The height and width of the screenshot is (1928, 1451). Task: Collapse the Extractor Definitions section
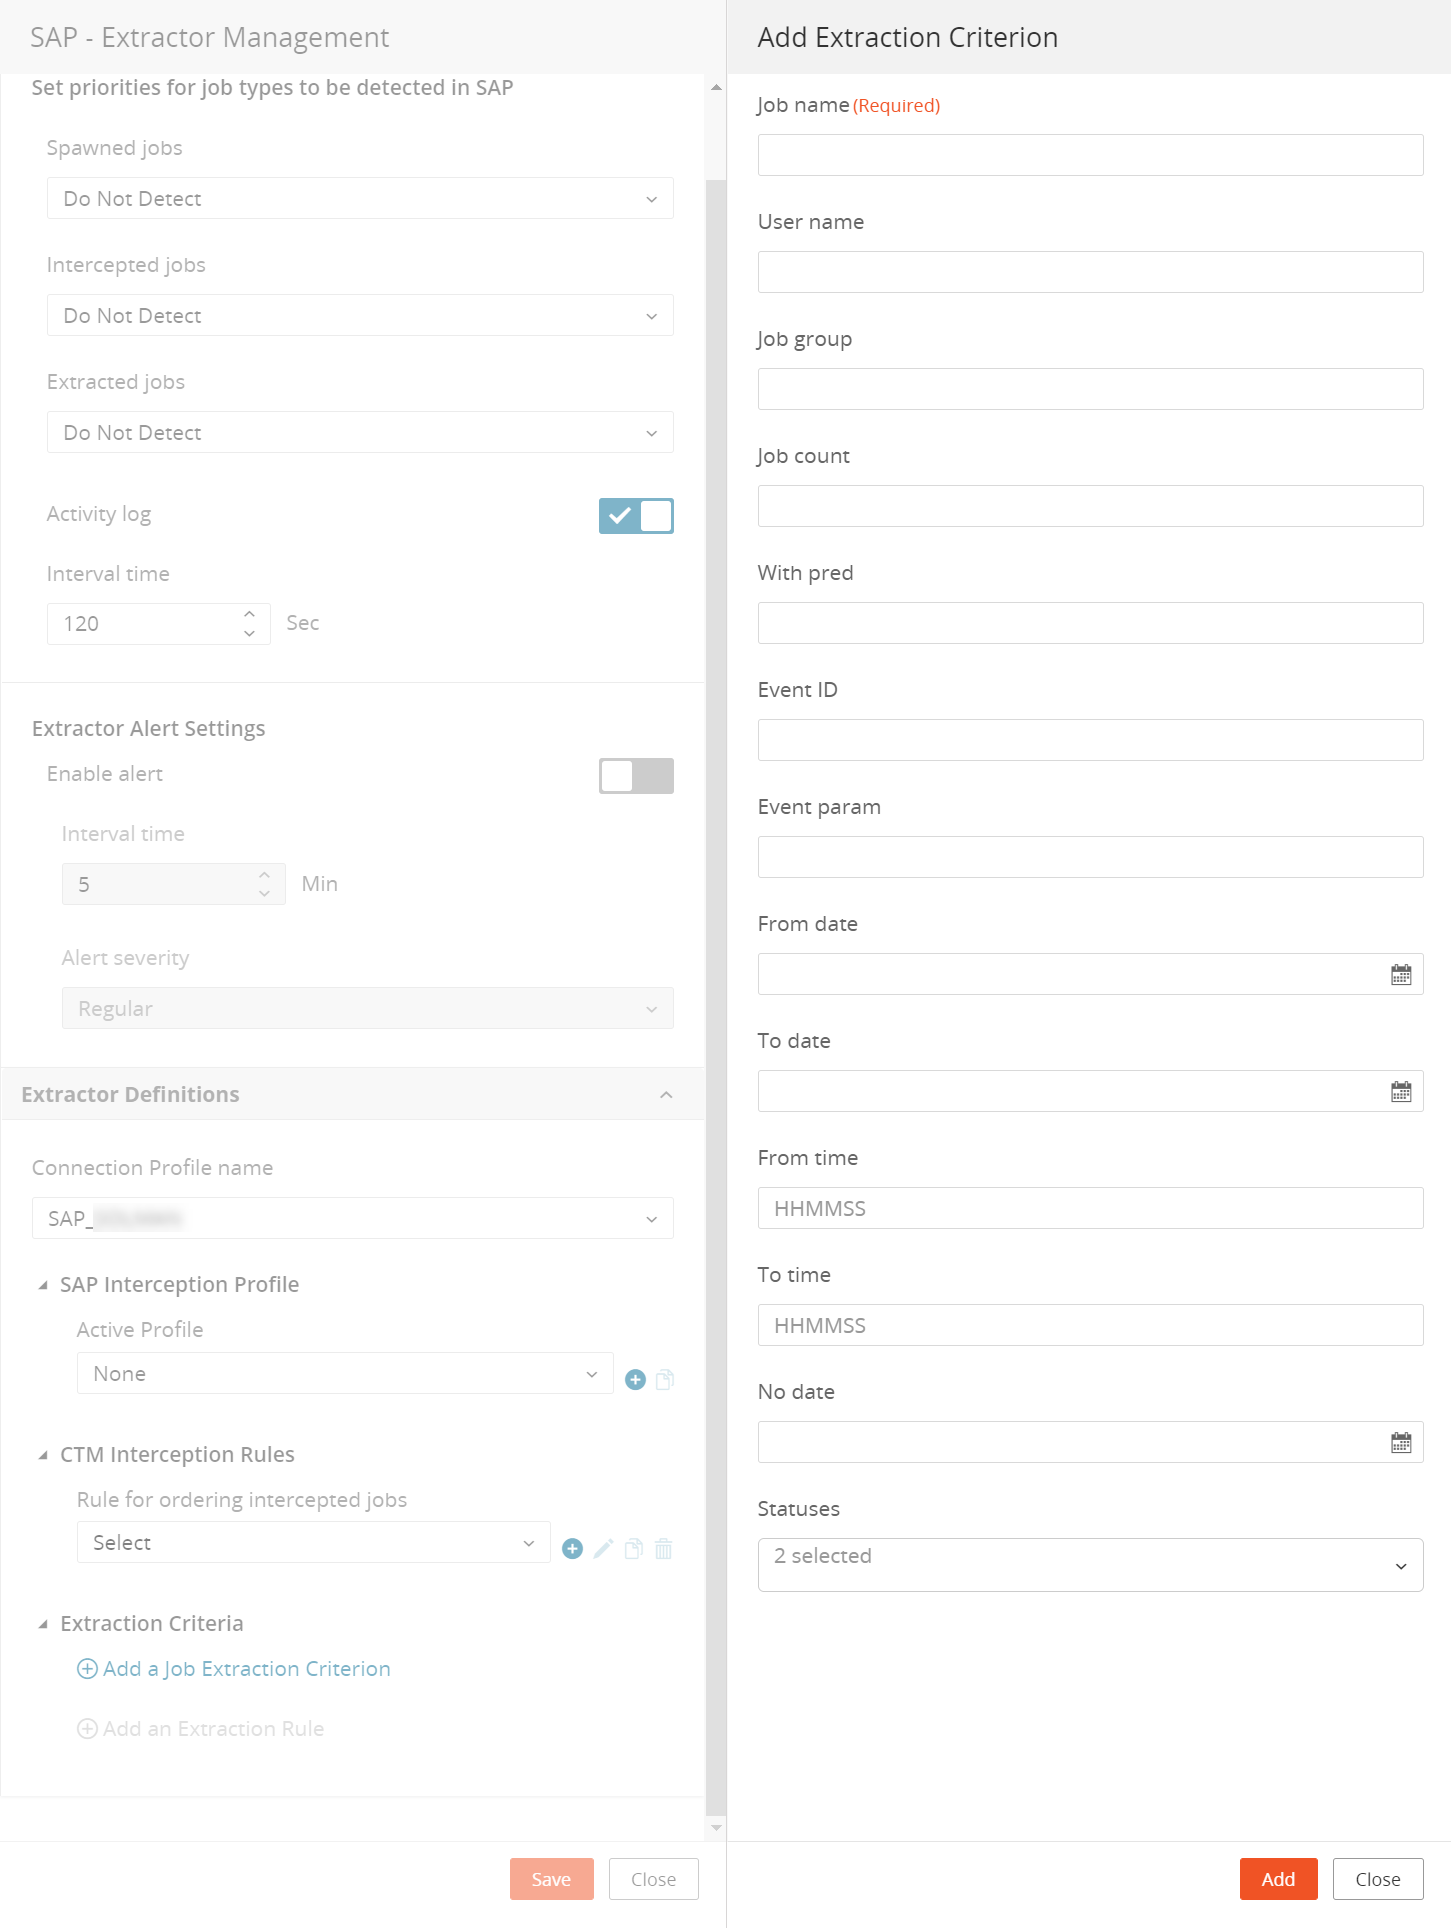(666, 1095)
